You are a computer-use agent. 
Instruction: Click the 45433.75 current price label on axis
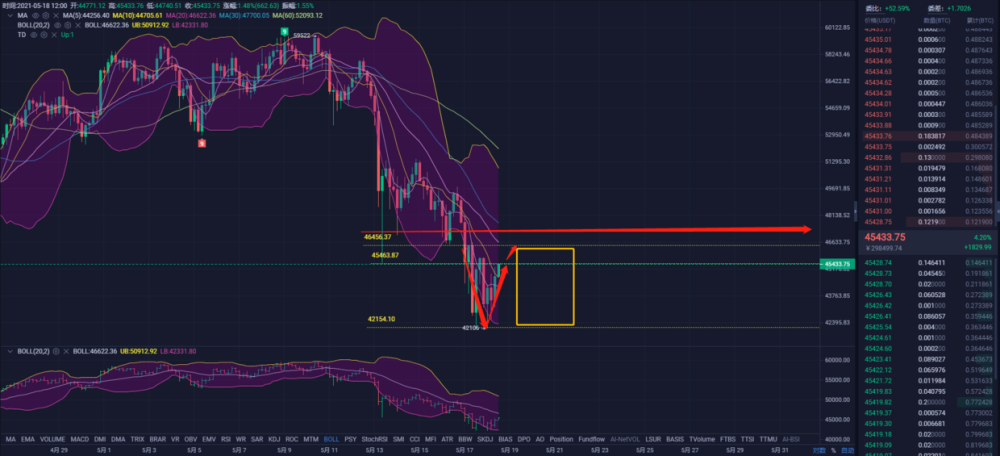[x=836, y=264]
